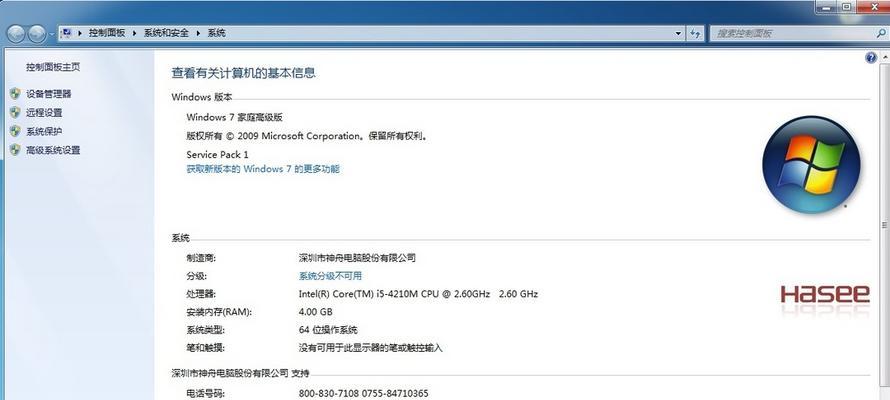Click the manufacturer value 深圳市神舟电脑股份有限公司
Image resolution: width=890 pixels, height=400 pixels.
(x=357, y=258)
